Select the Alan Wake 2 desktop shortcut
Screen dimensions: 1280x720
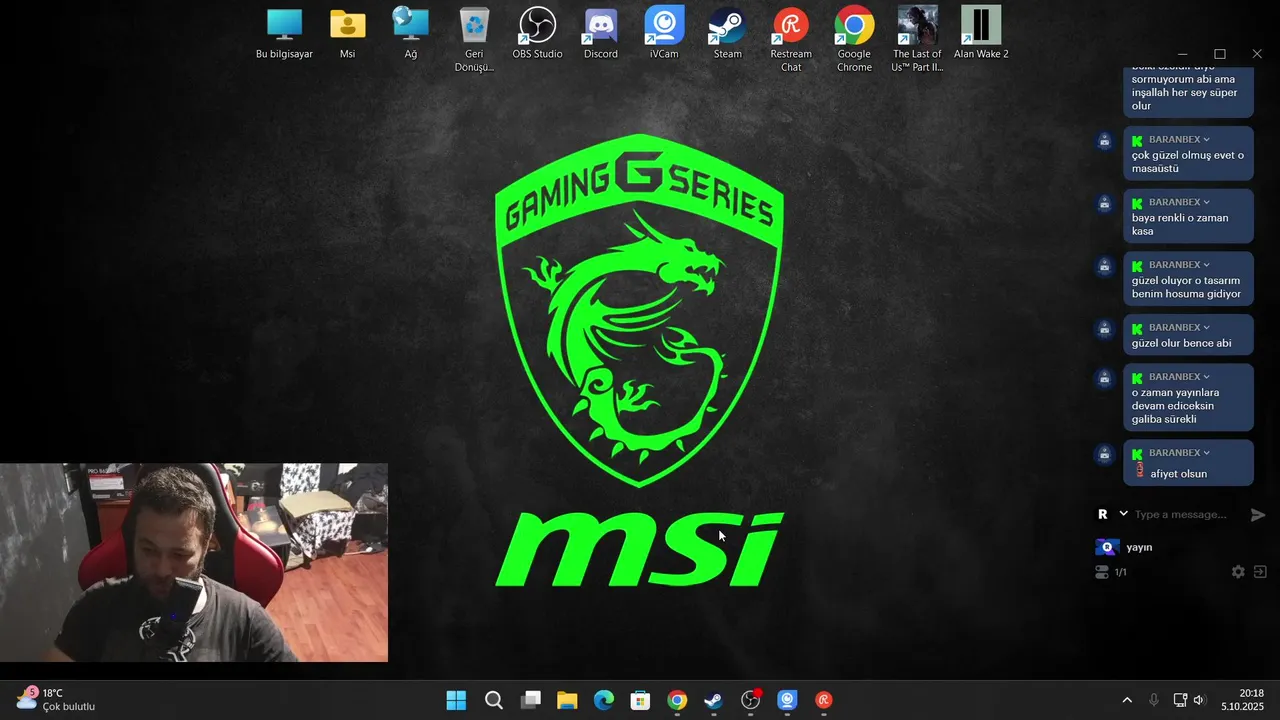tap(981, 33)
